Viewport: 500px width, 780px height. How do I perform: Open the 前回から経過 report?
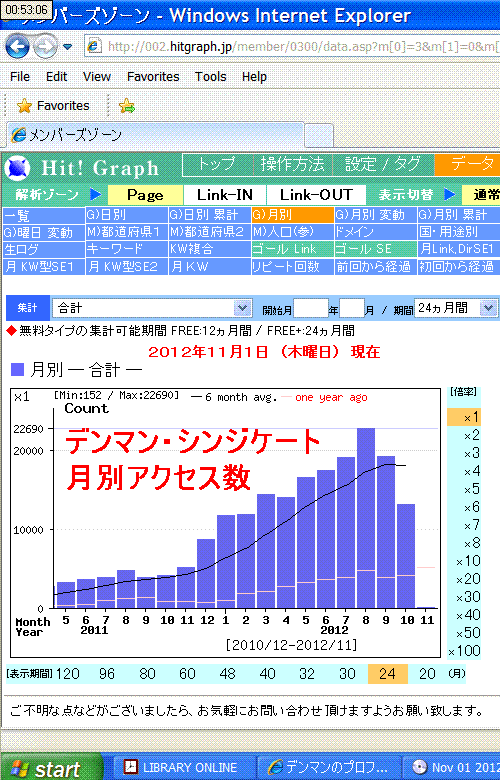point(376,267)
